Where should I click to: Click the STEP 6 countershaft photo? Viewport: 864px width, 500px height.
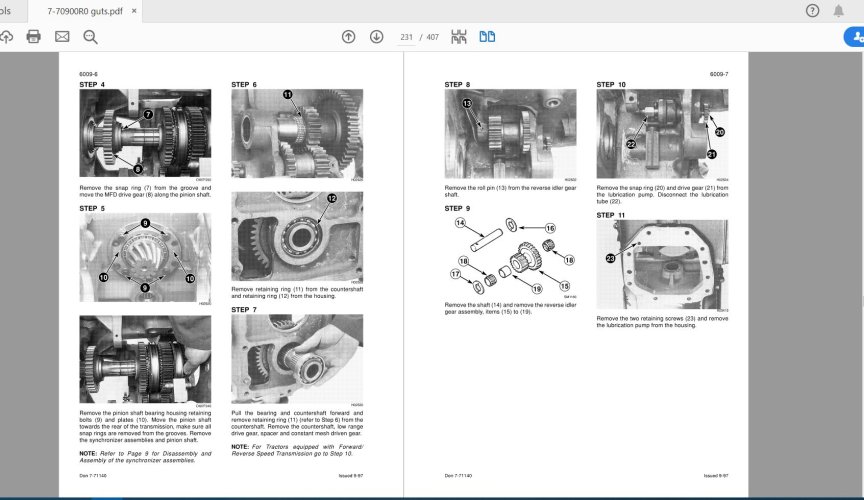(297, 133)
